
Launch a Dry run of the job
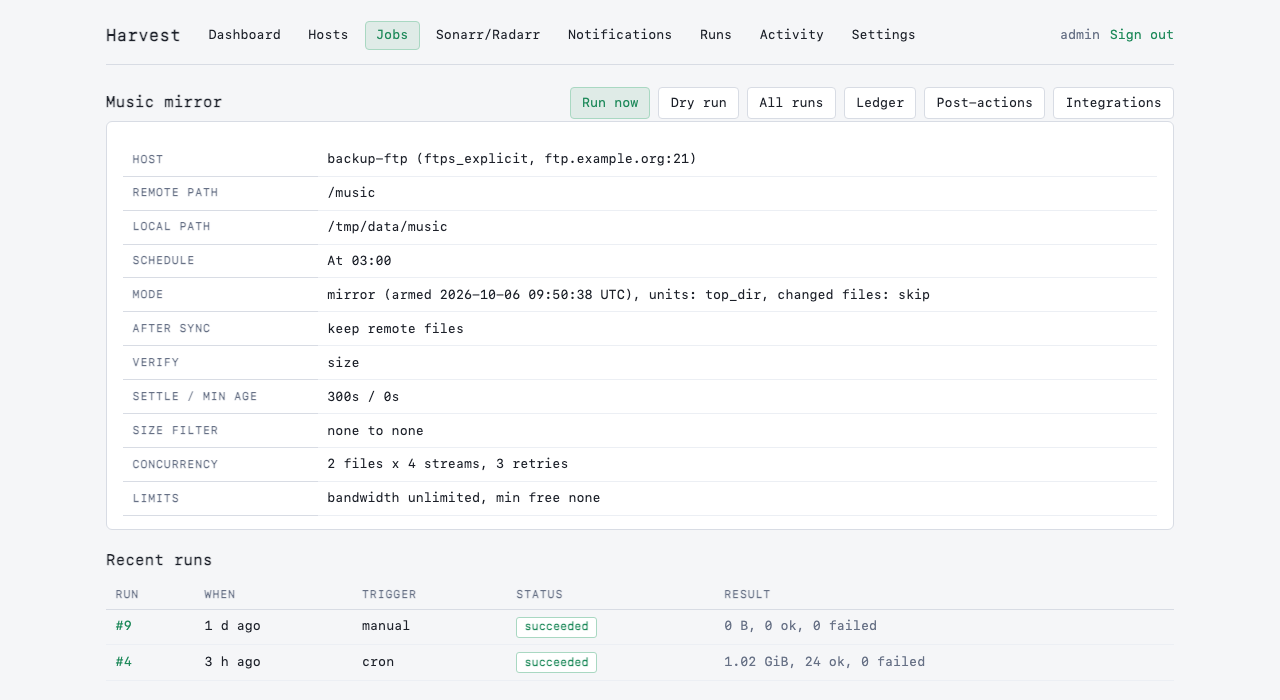tap(698, 103)
